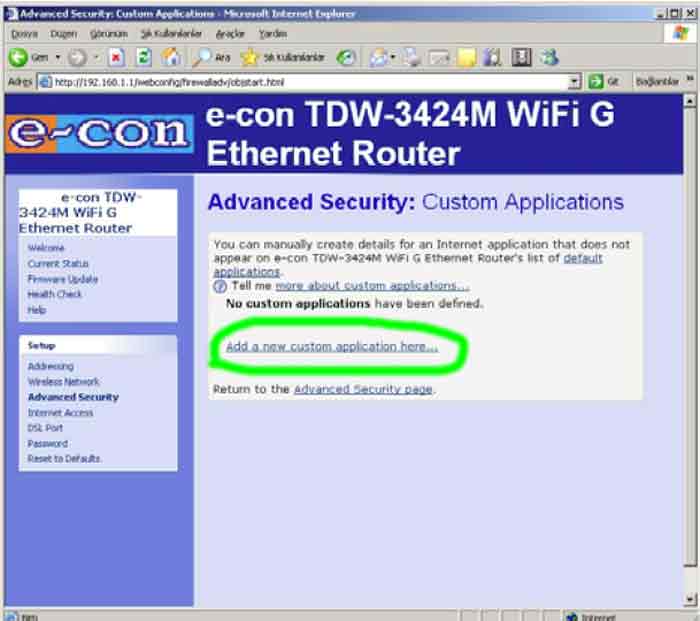This screenshot has height=621, width=700.
Task: Open the History icon in toolbar
Action: 346,57
